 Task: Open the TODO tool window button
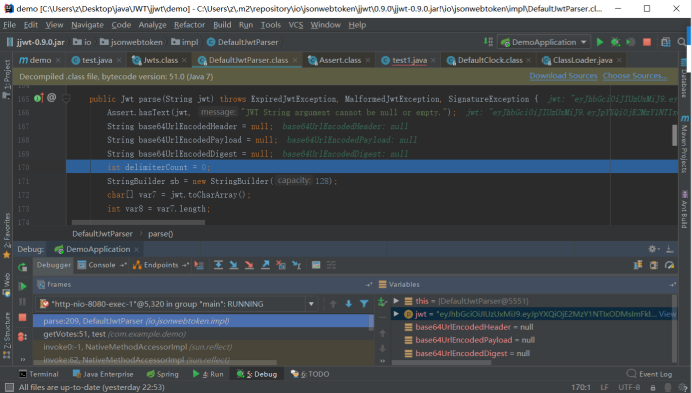click(x=310, y=374)
